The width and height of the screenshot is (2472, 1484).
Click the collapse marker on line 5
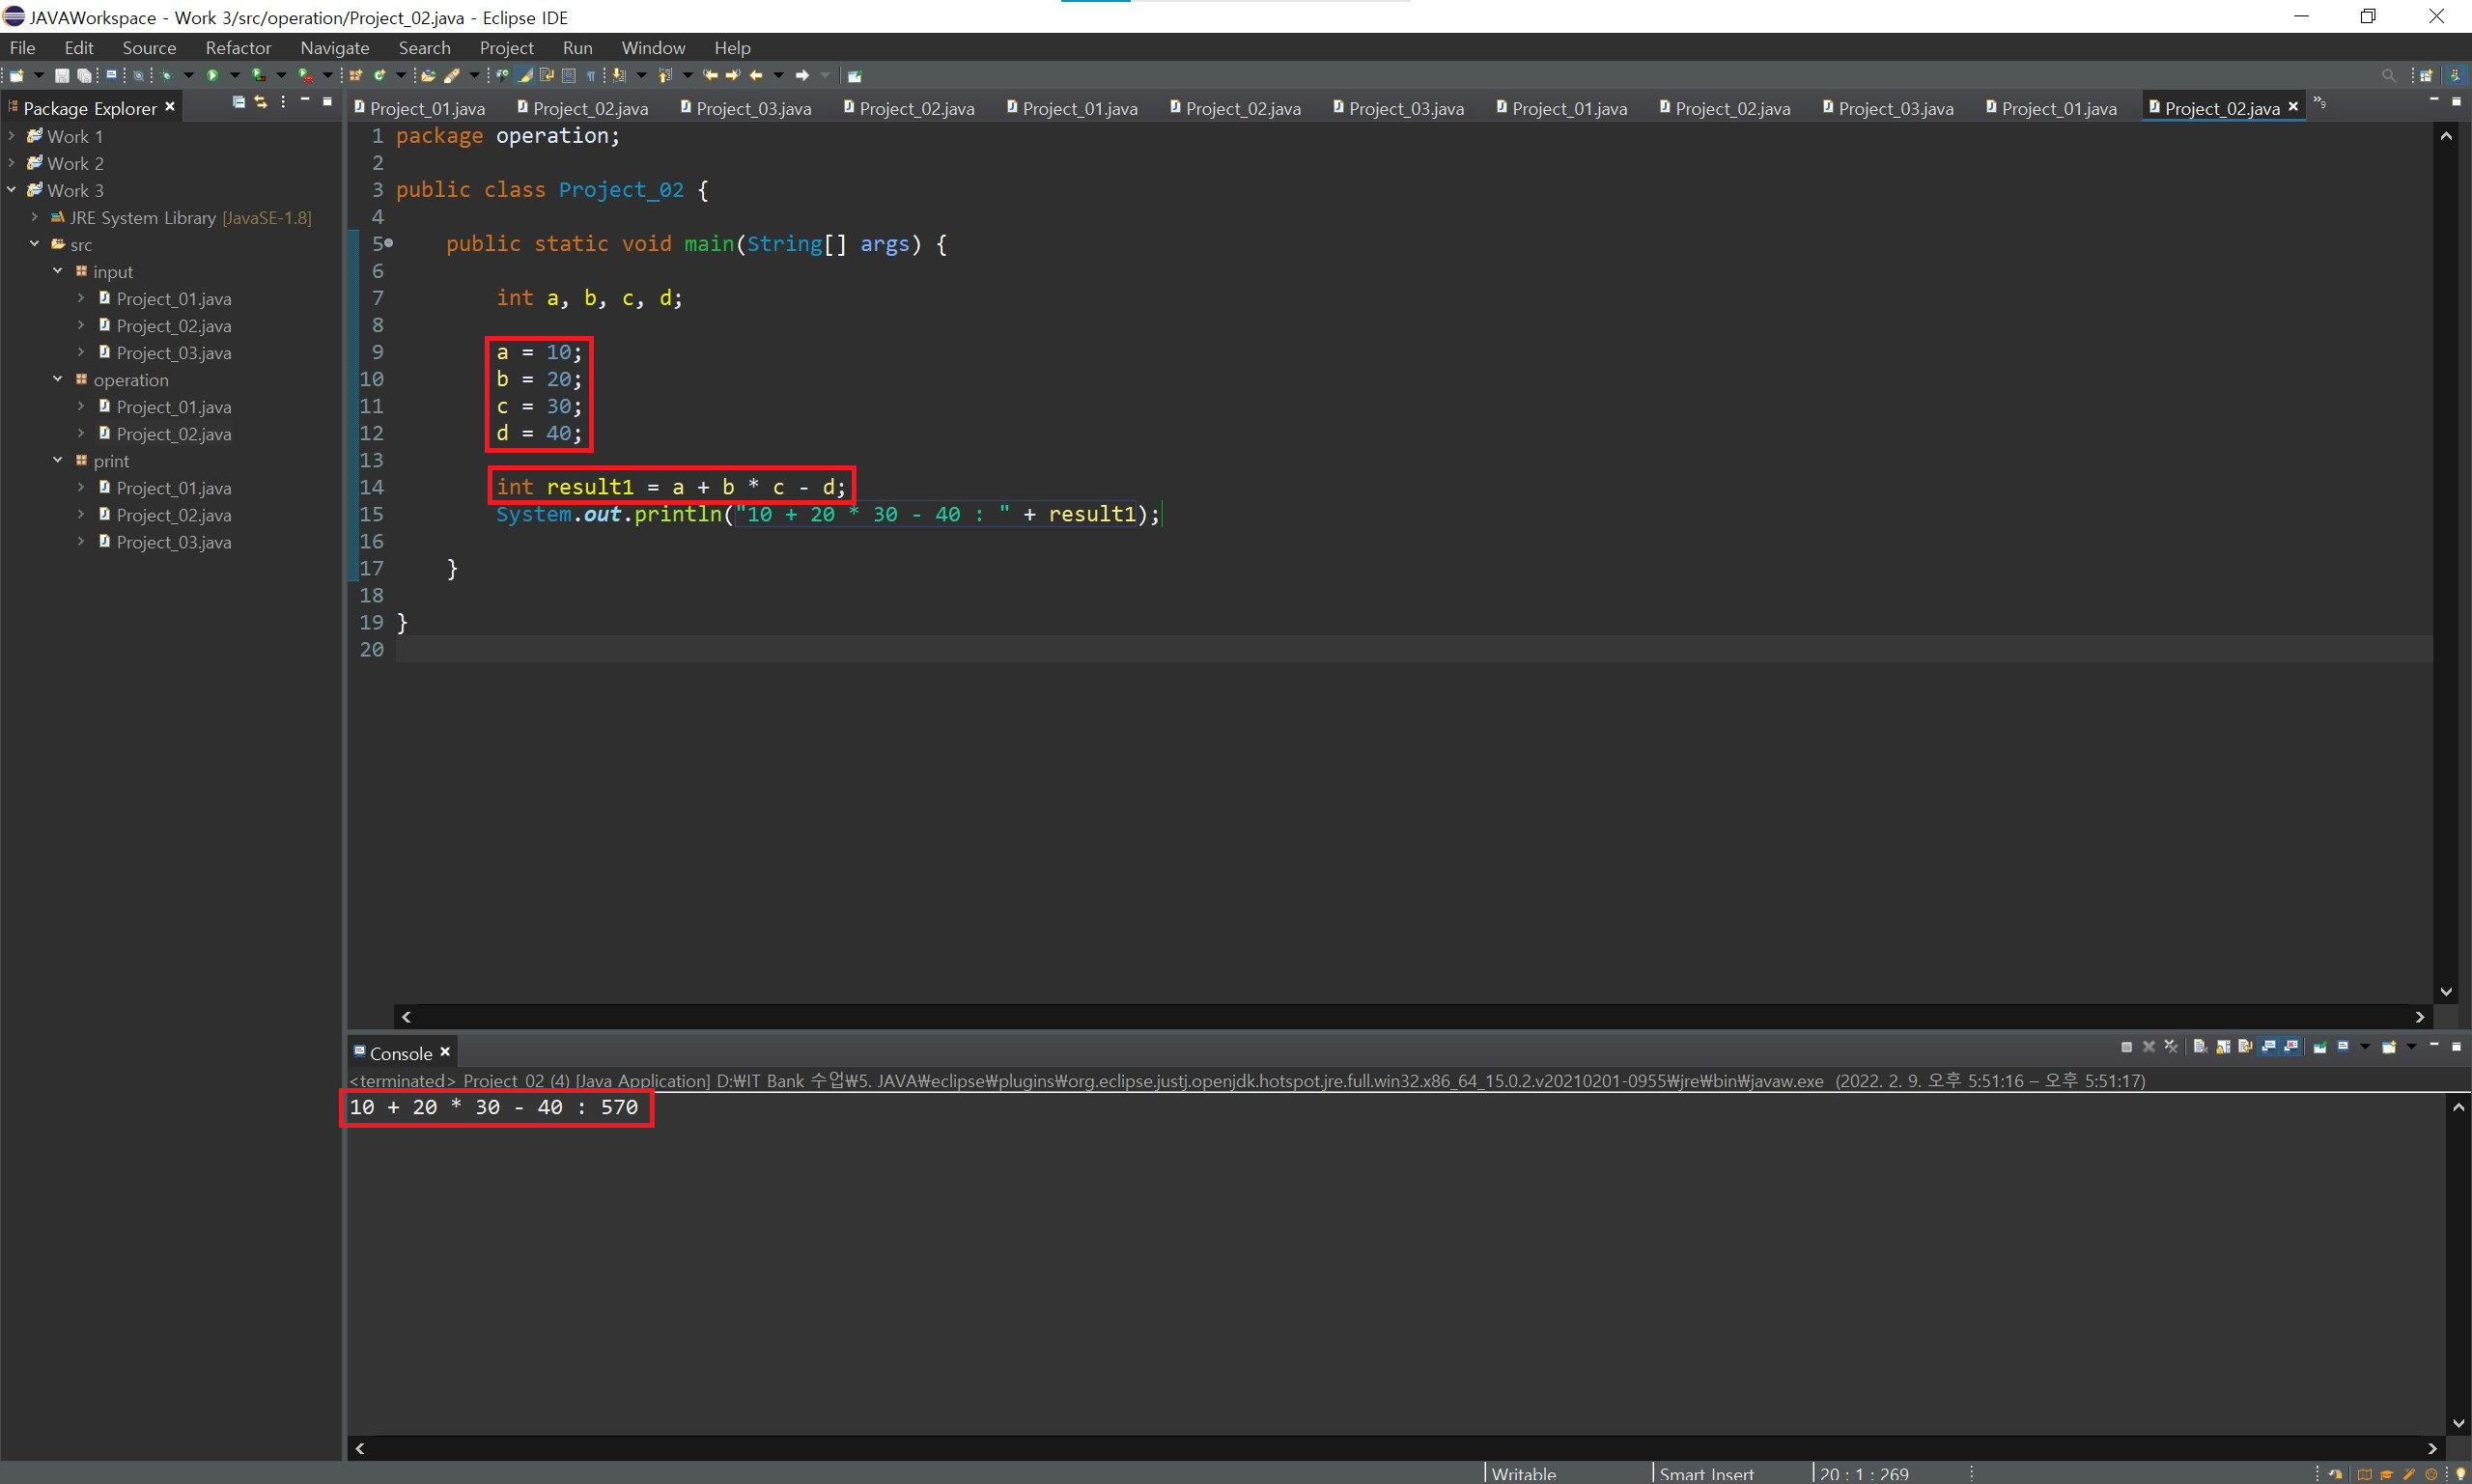pos(389,243)
